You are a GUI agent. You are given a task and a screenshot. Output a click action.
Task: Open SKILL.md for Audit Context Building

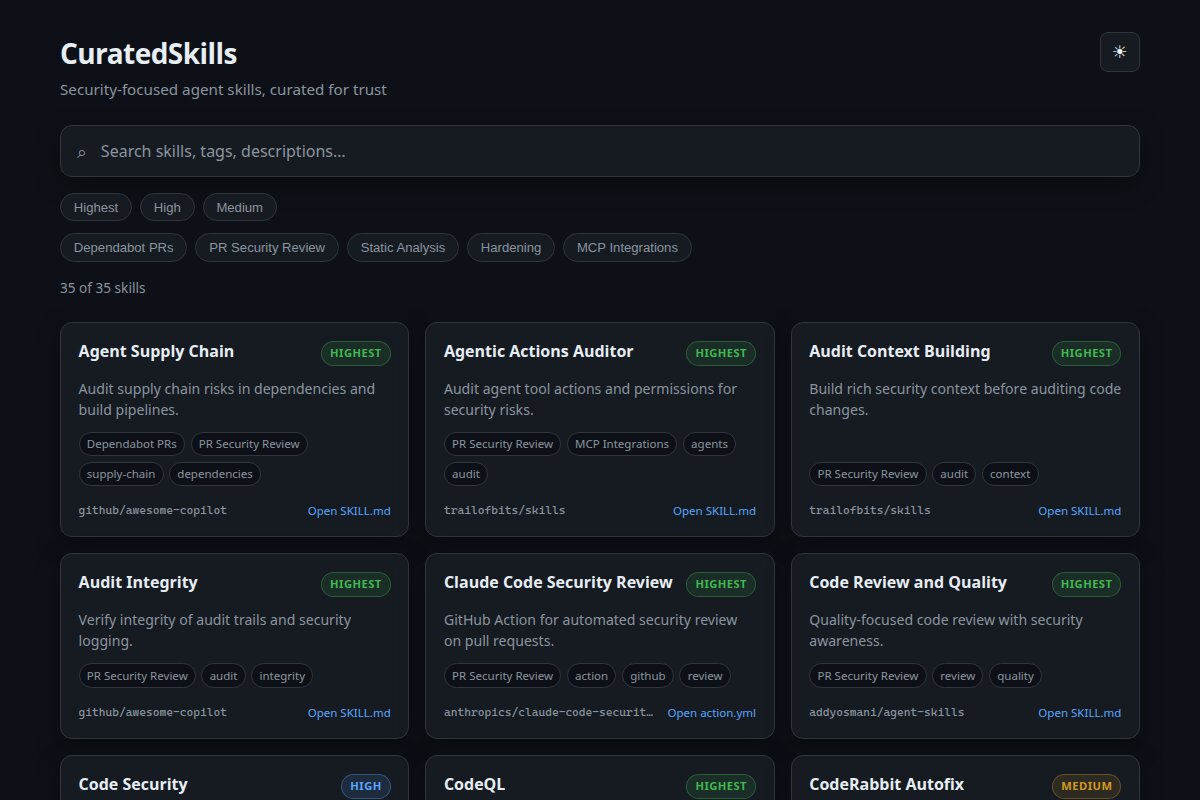tap(1079, 511)
